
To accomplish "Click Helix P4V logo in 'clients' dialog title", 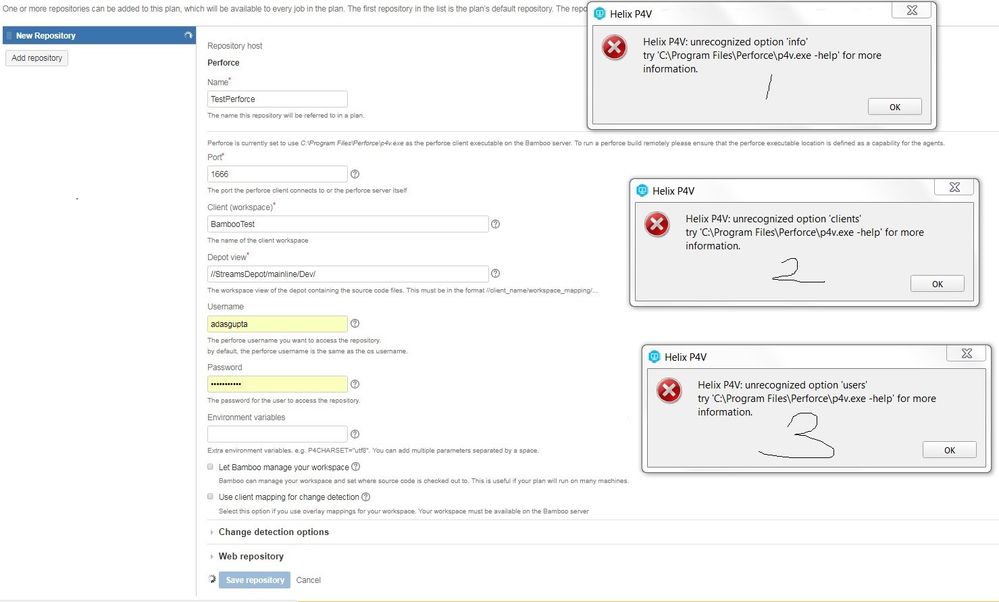I will [642, 190].
